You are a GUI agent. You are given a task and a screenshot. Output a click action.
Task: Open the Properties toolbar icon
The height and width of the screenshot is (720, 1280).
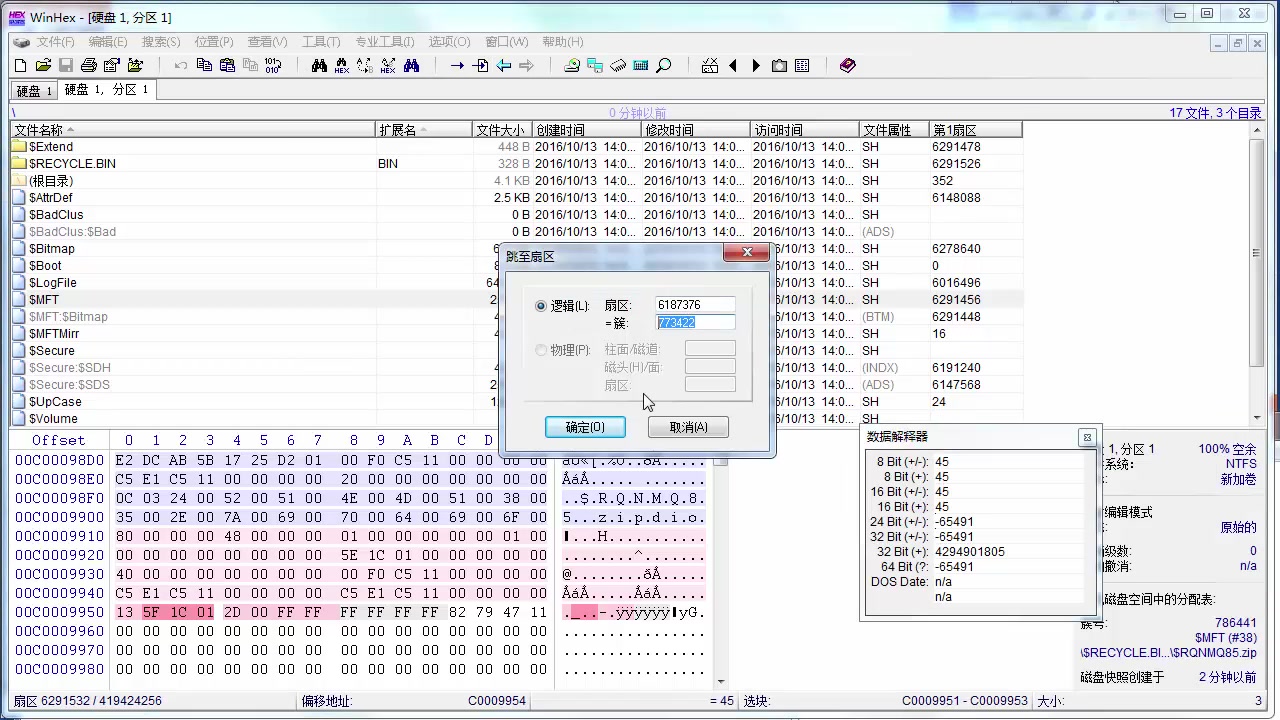[112, 66]
